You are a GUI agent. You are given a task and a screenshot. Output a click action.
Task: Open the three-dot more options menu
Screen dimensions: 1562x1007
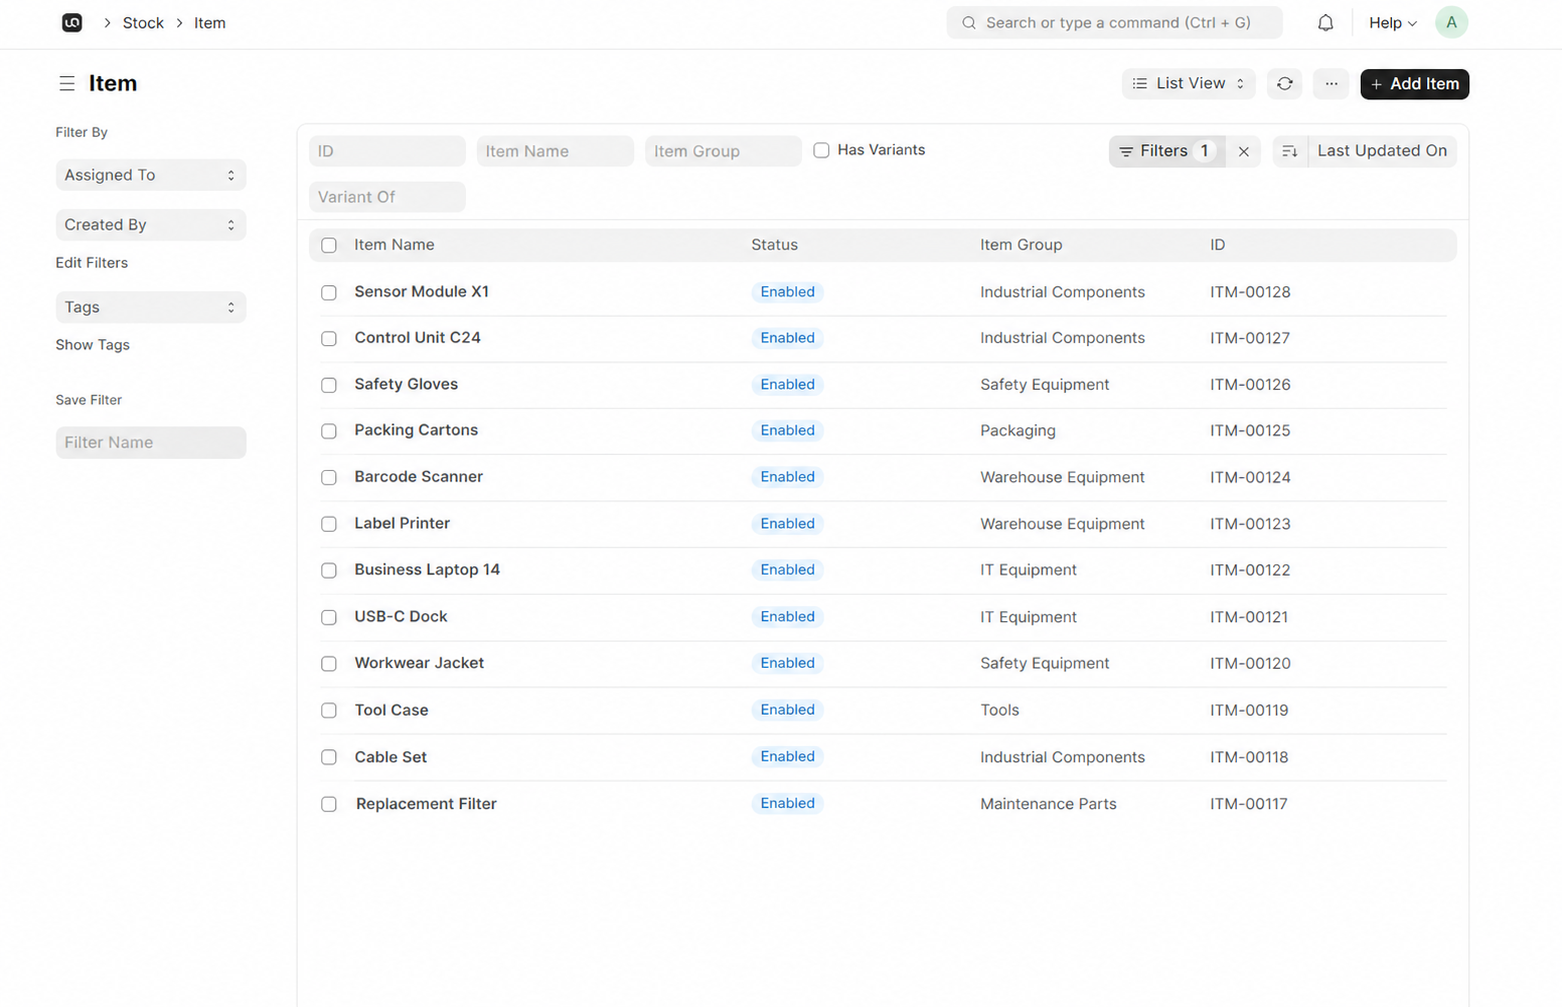coord(1331,84)
